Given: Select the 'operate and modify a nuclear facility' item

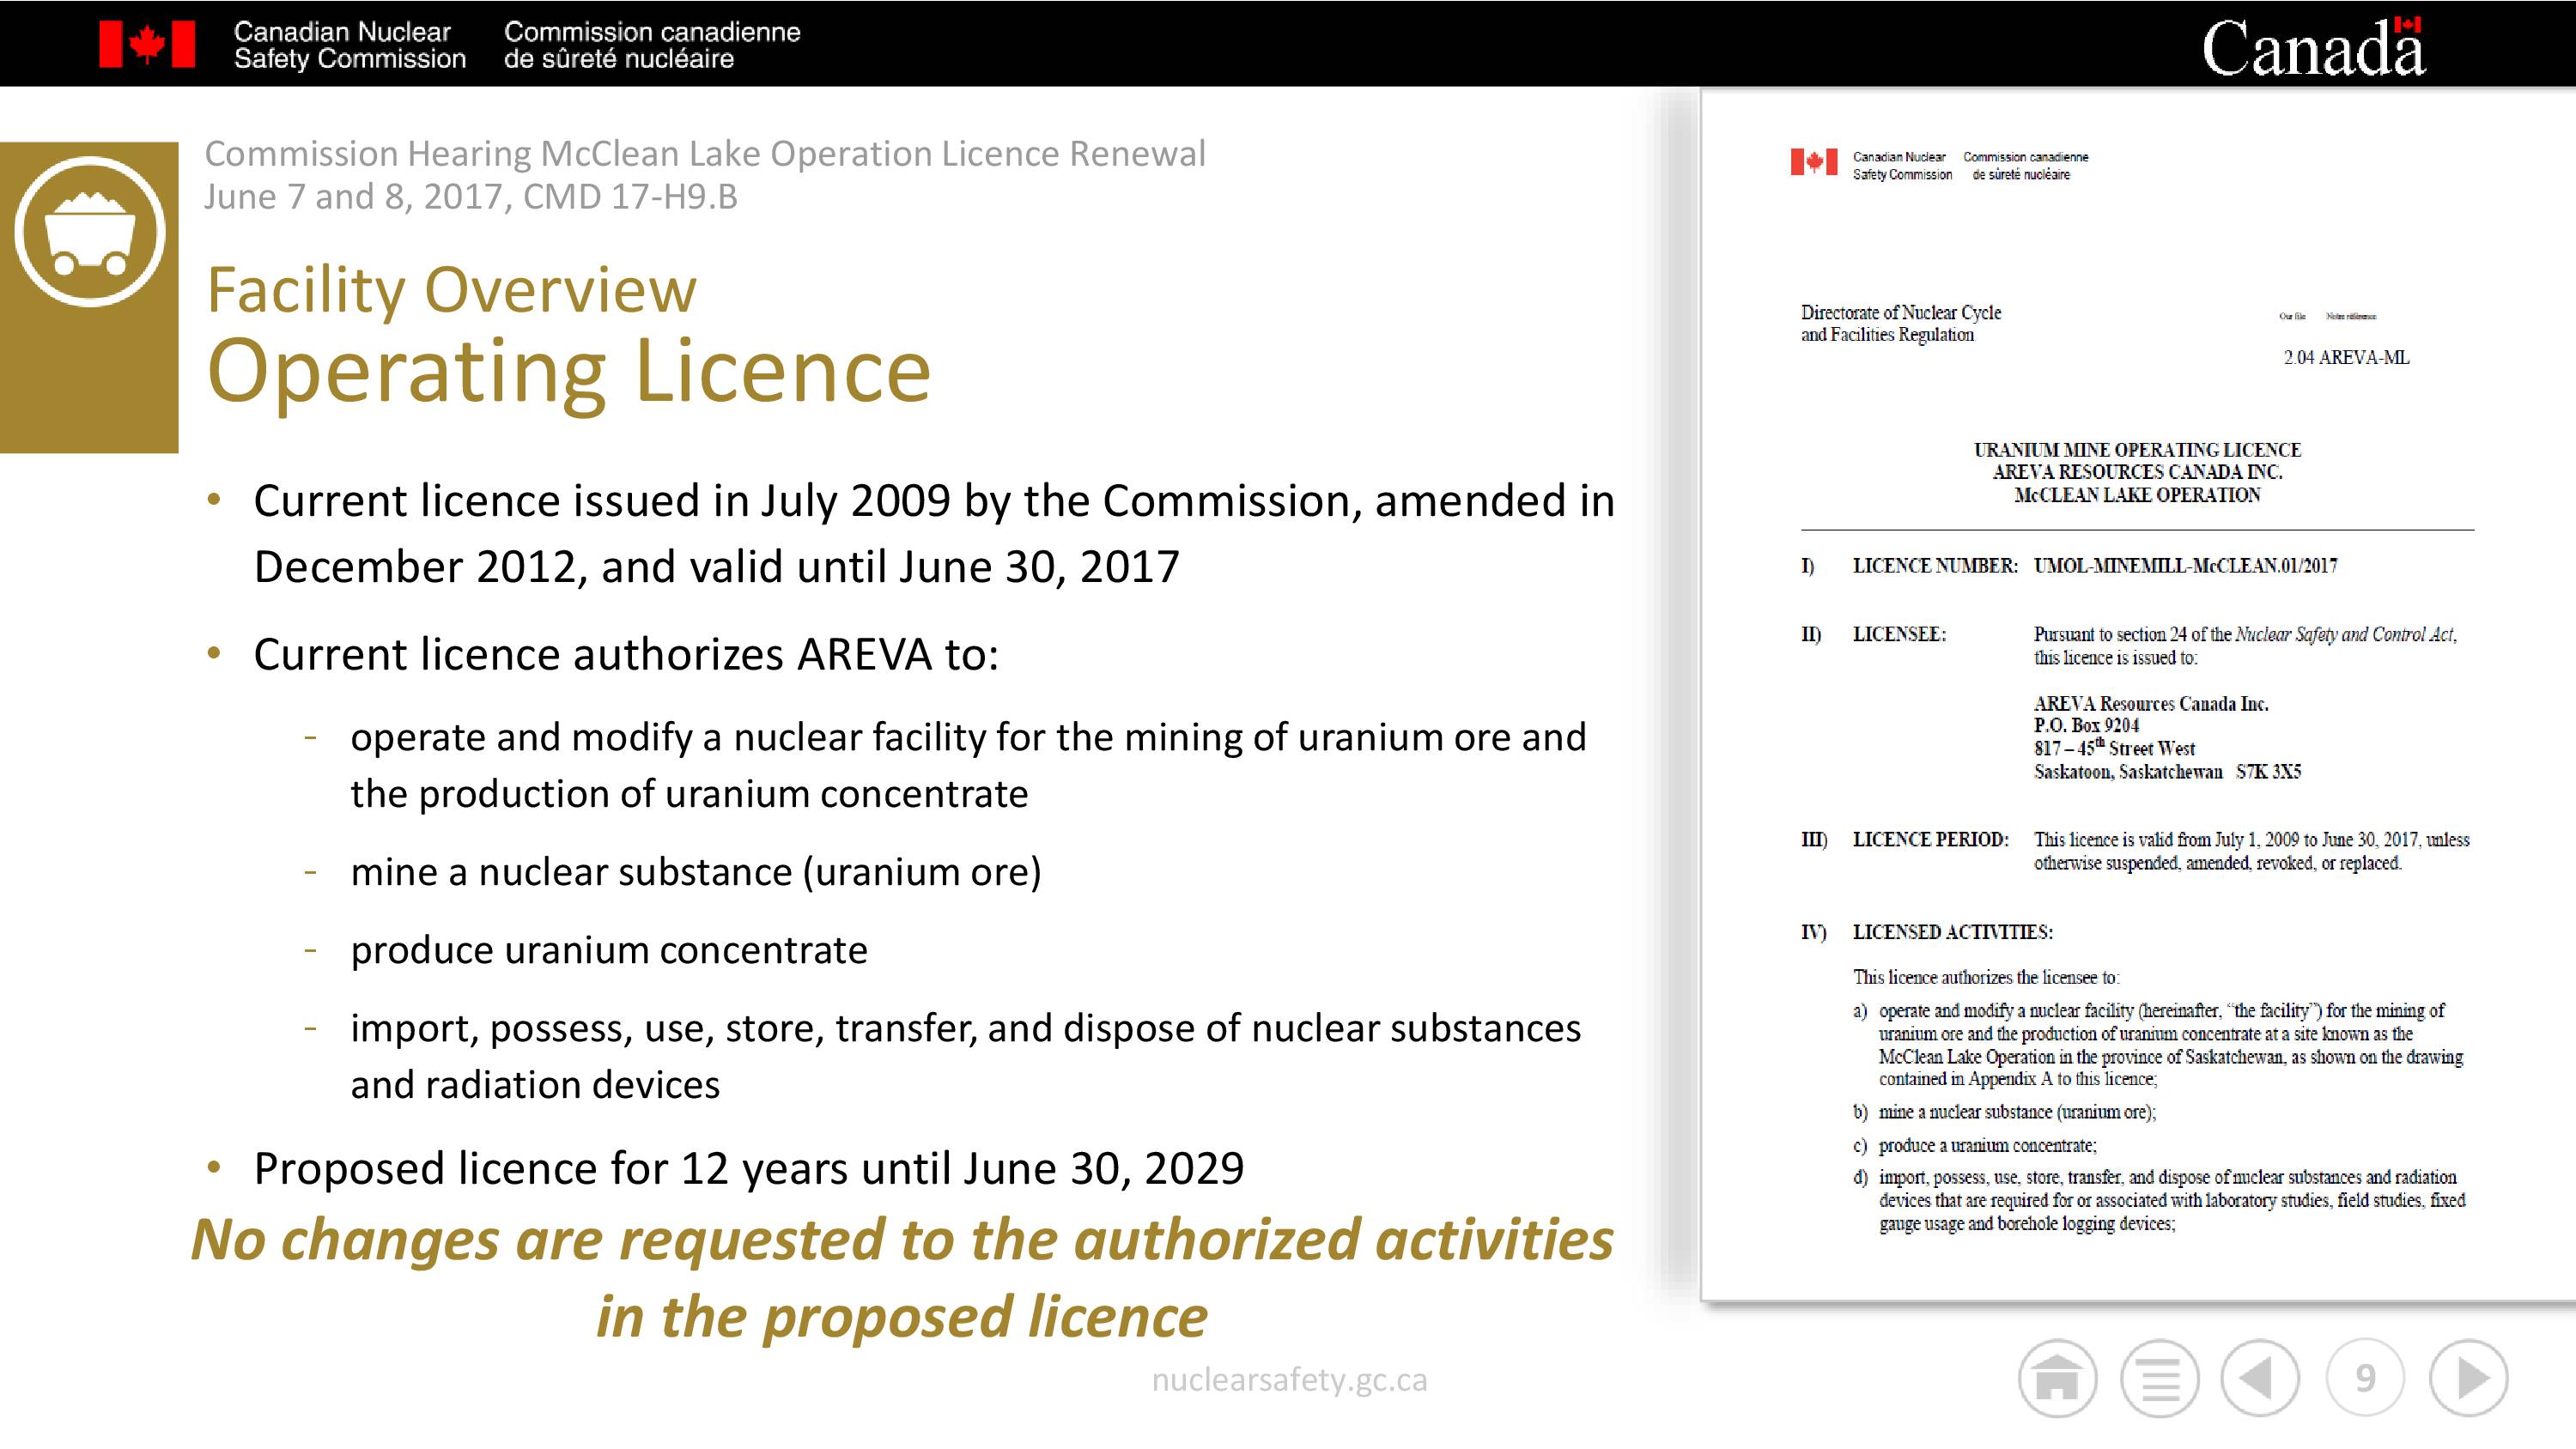Looking at the screenshot, I should click(x=968, y=737).
